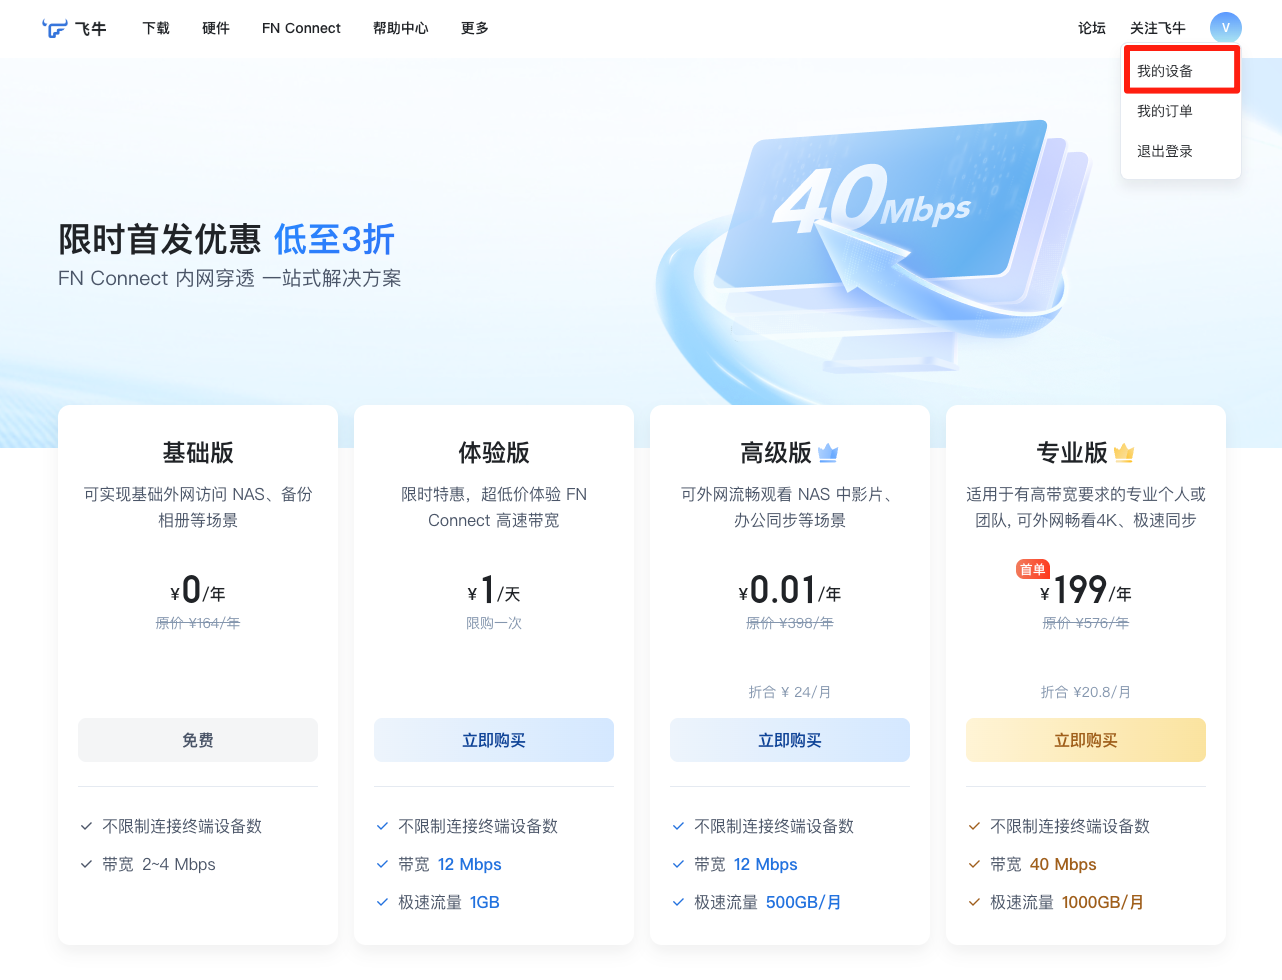1282x980 pixels.
Task: Click 不限制连接终端设备数 on 专业版
Action: [1070, 826]
